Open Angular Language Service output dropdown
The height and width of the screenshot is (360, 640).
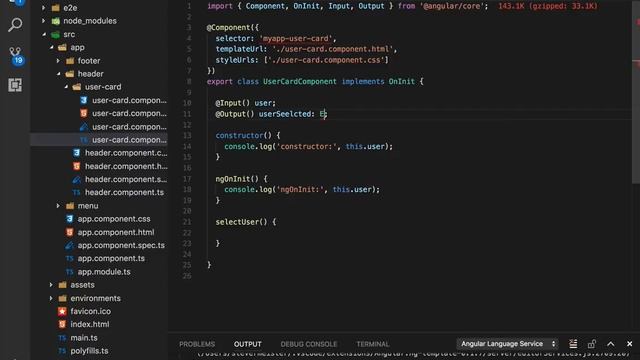click(x=508, y=344)
